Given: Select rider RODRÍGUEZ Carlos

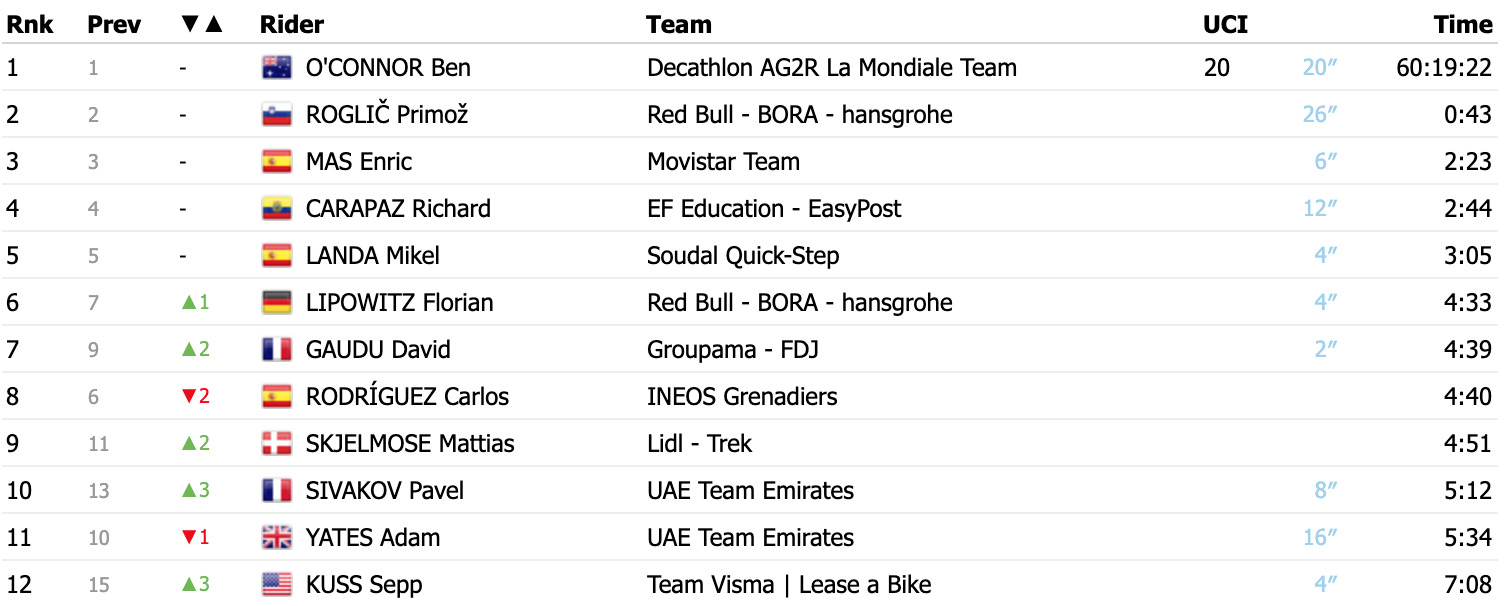Looking at the screenshot, I should [x=407, y=397].
